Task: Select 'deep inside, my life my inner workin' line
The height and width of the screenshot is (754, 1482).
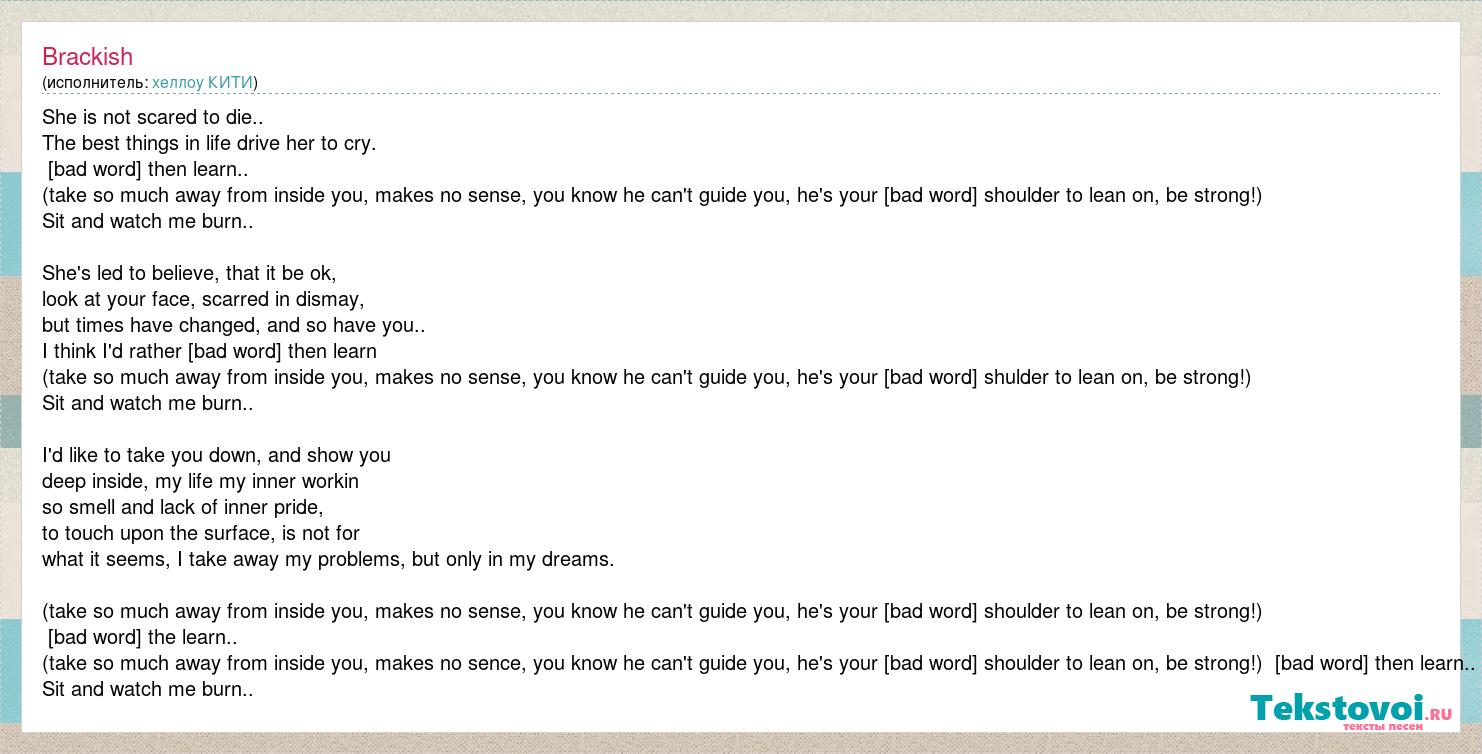Action: click(200, 481)
